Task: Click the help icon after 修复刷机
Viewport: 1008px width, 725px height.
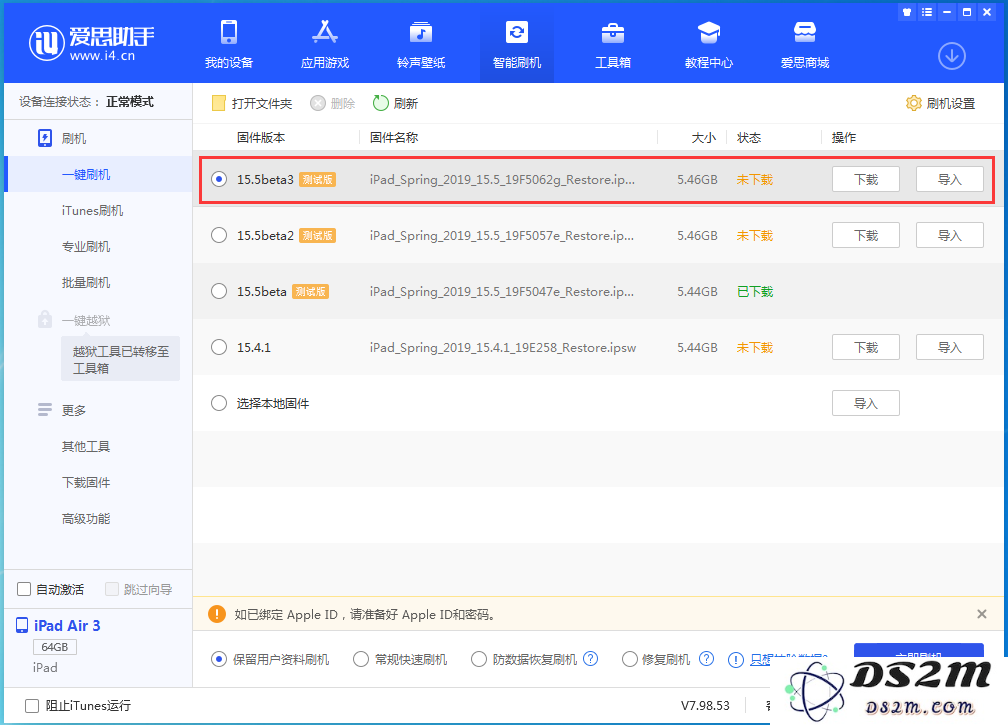Action: click(706, 659)
